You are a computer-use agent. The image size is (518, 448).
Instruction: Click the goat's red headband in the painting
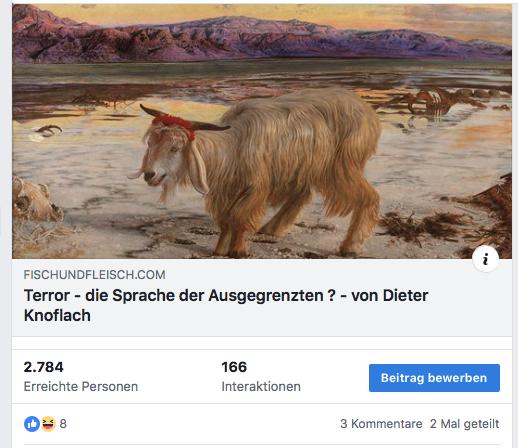(x=174, y=125)
